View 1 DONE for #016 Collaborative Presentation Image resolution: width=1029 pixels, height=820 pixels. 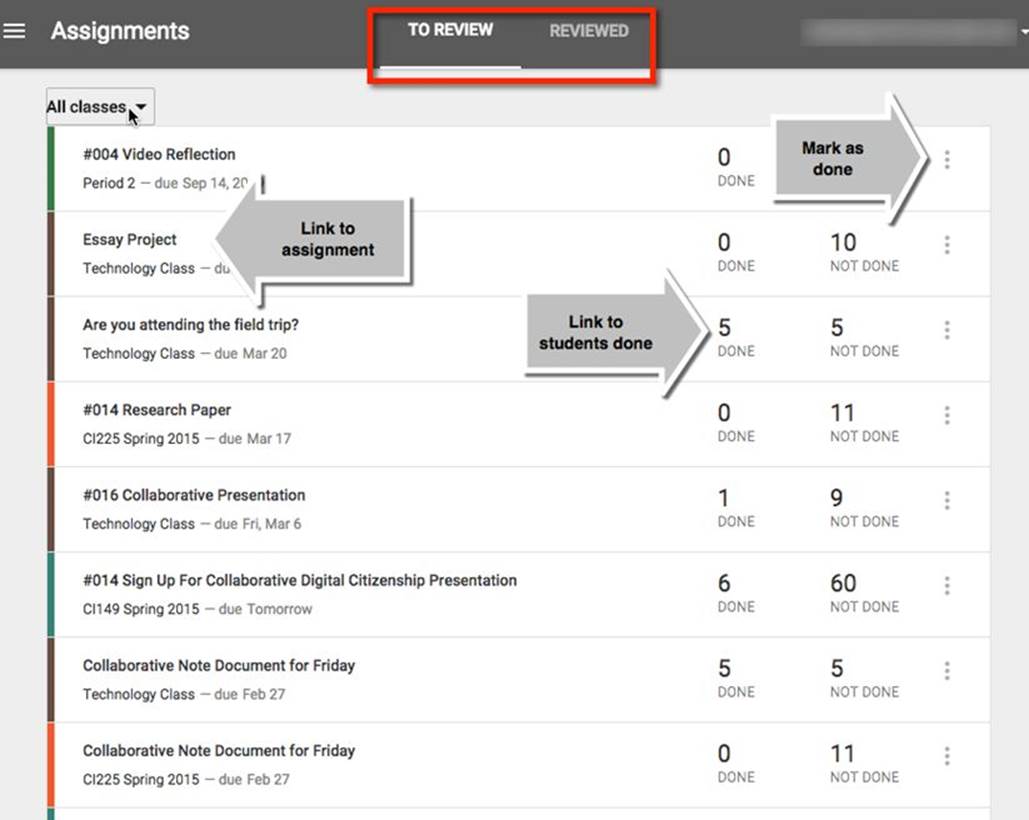pos(736,508)
